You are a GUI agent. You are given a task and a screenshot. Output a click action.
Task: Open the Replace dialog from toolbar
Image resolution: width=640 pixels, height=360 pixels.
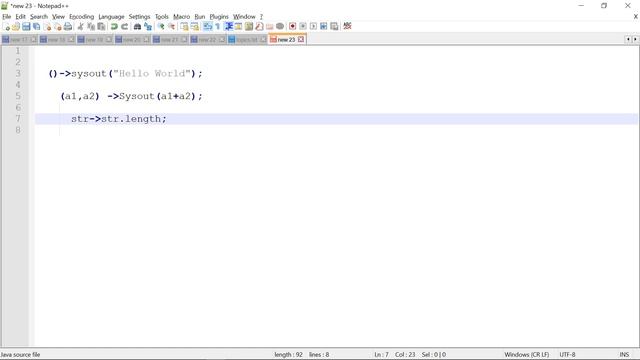pyautogui.click(x=148, y=27)
